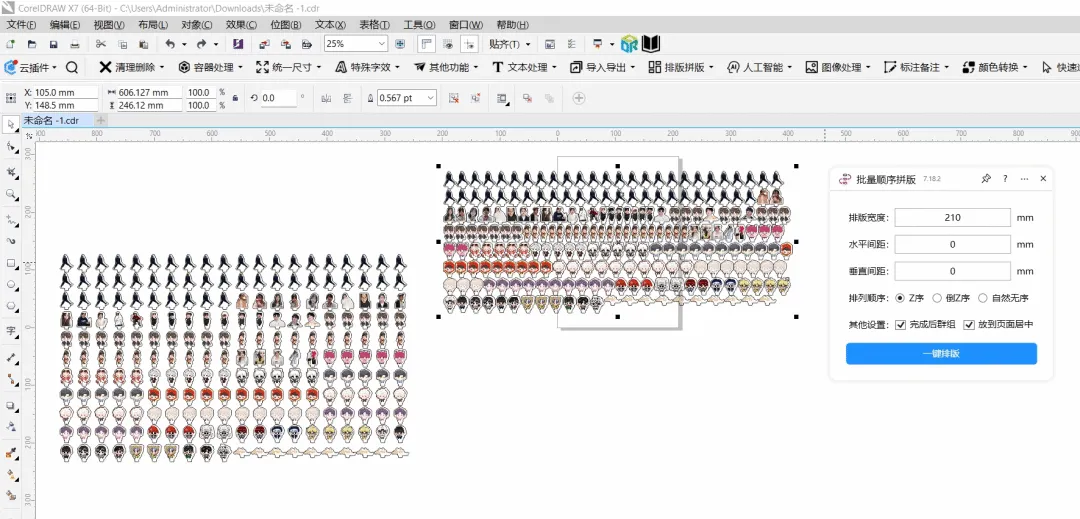Expand the 排版拼版 plugin menu
Viewport: 1080px width, 519px height.
pyautogui.click(x=681, y=67)
